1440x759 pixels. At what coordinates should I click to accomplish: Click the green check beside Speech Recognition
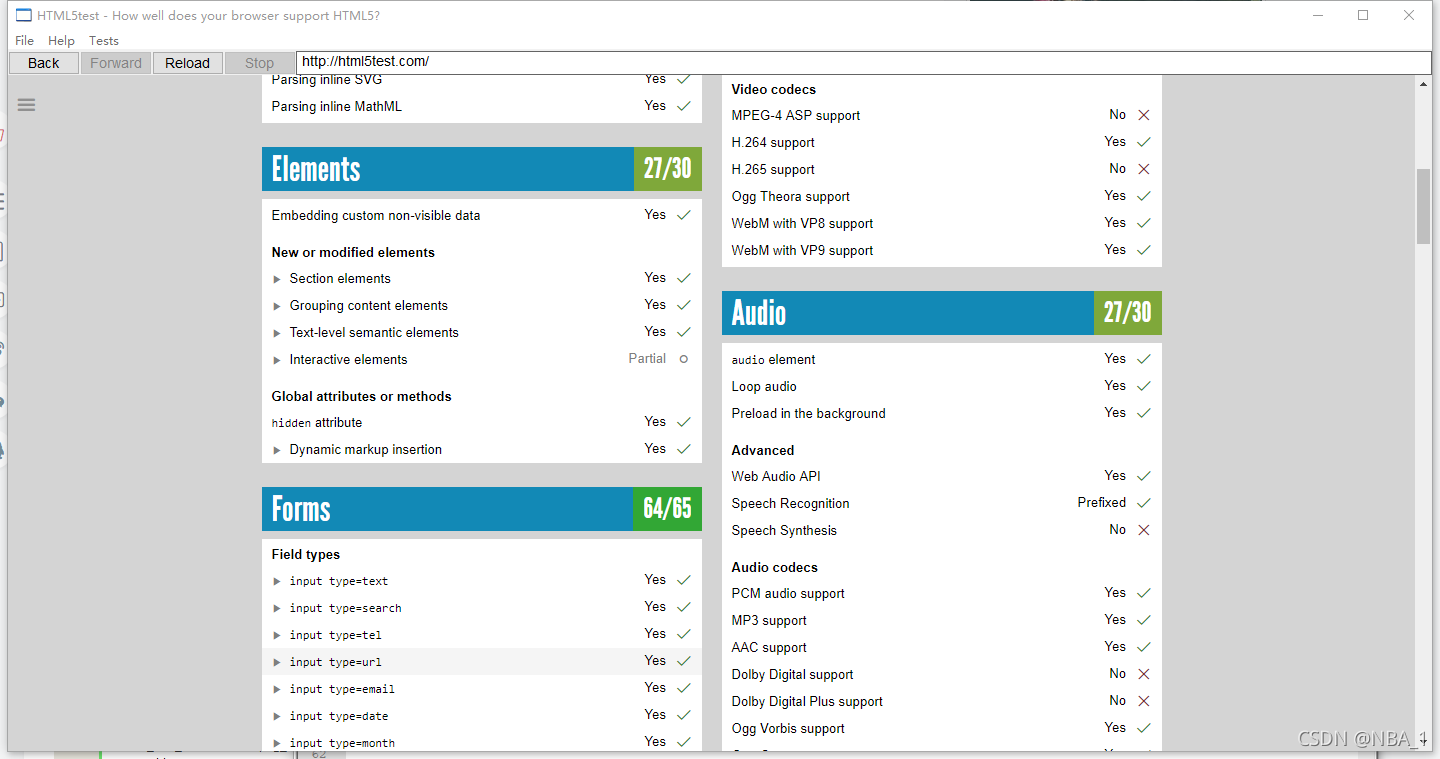coord(1144,503)
